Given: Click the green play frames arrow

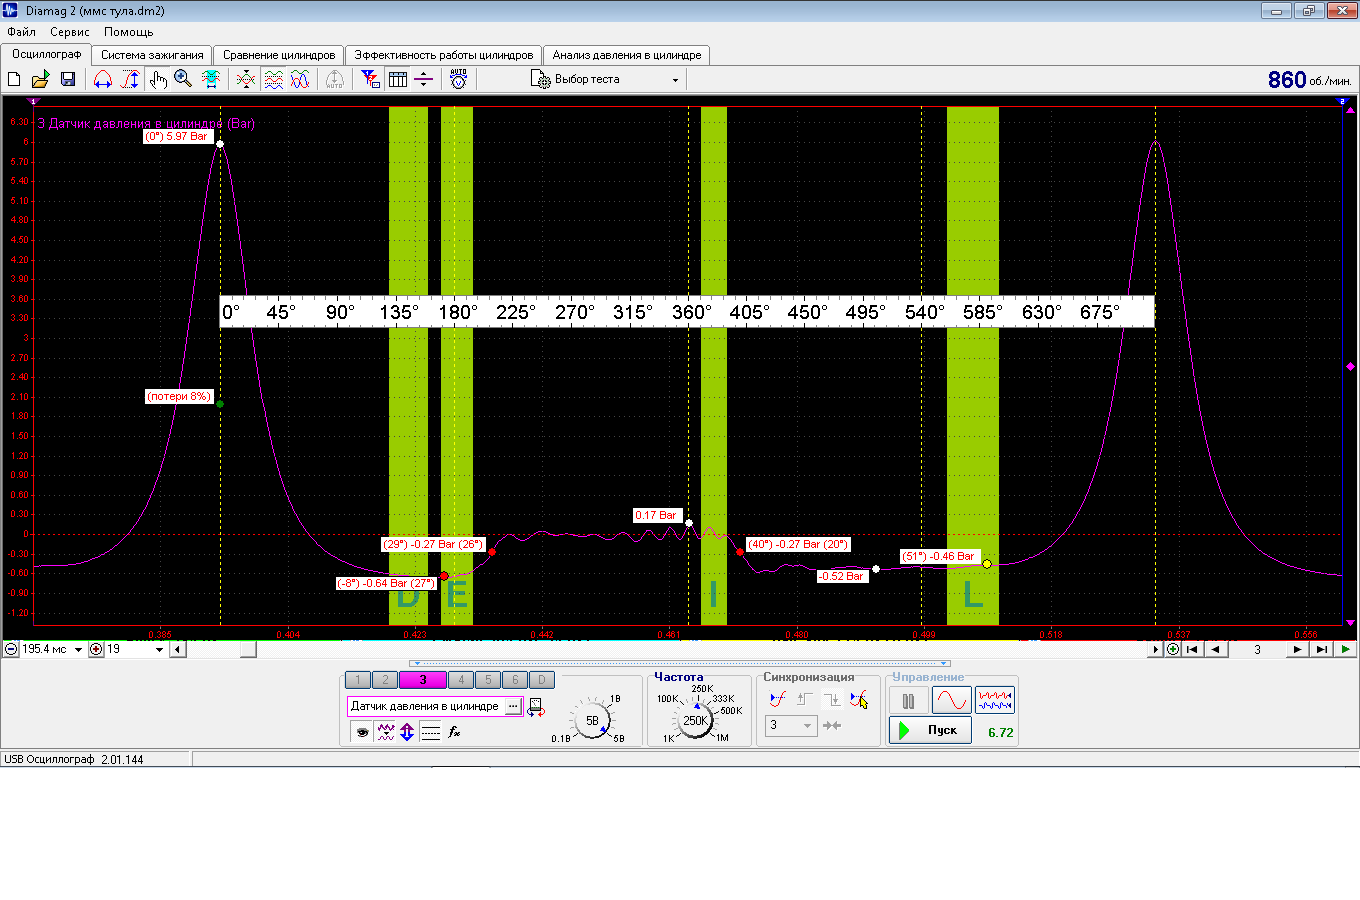Looking at the screenshot, I should pyautogui.click(x=1346, y=649).
